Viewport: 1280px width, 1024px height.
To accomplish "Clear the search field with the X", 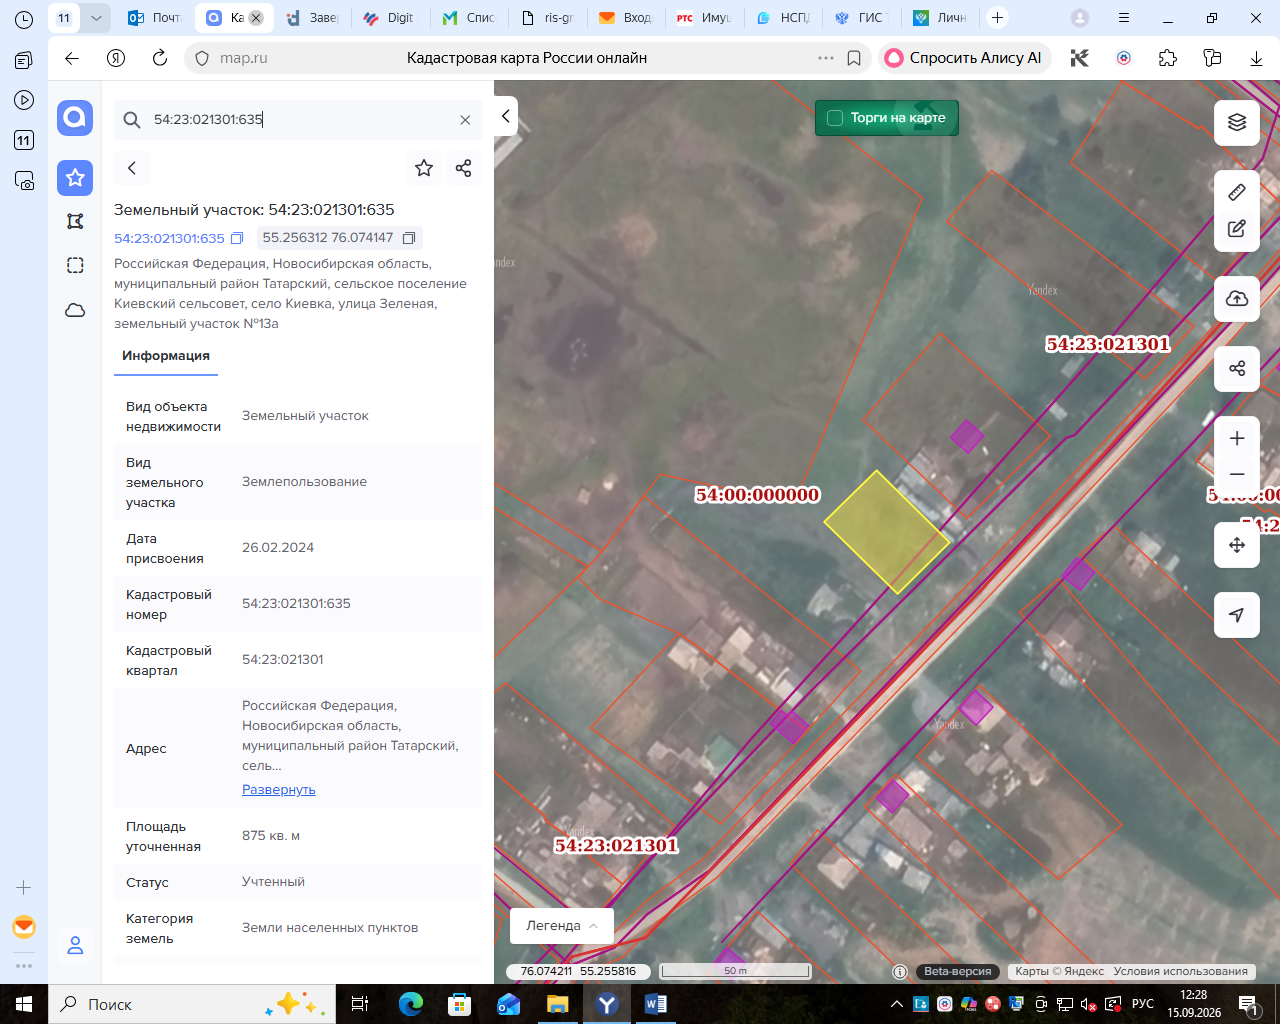I will coord(465,120).
